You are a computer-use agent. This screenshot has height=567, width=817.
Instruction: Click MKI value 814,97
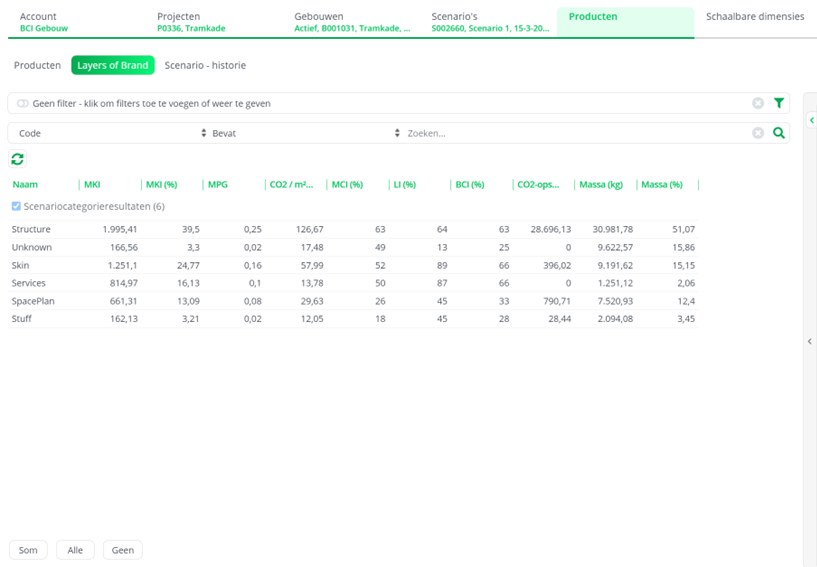[123, 283]
